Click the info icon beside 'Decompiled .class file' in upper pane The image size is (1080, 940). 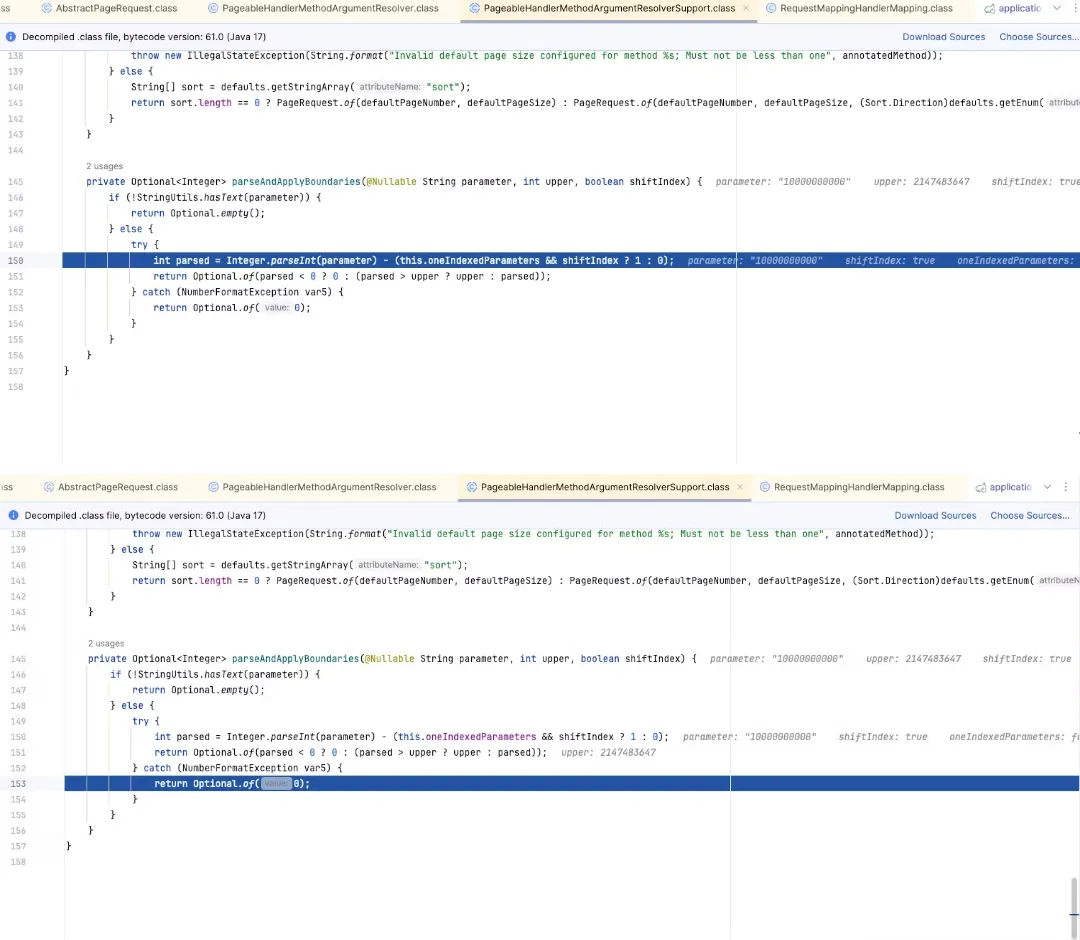[11, 37]
